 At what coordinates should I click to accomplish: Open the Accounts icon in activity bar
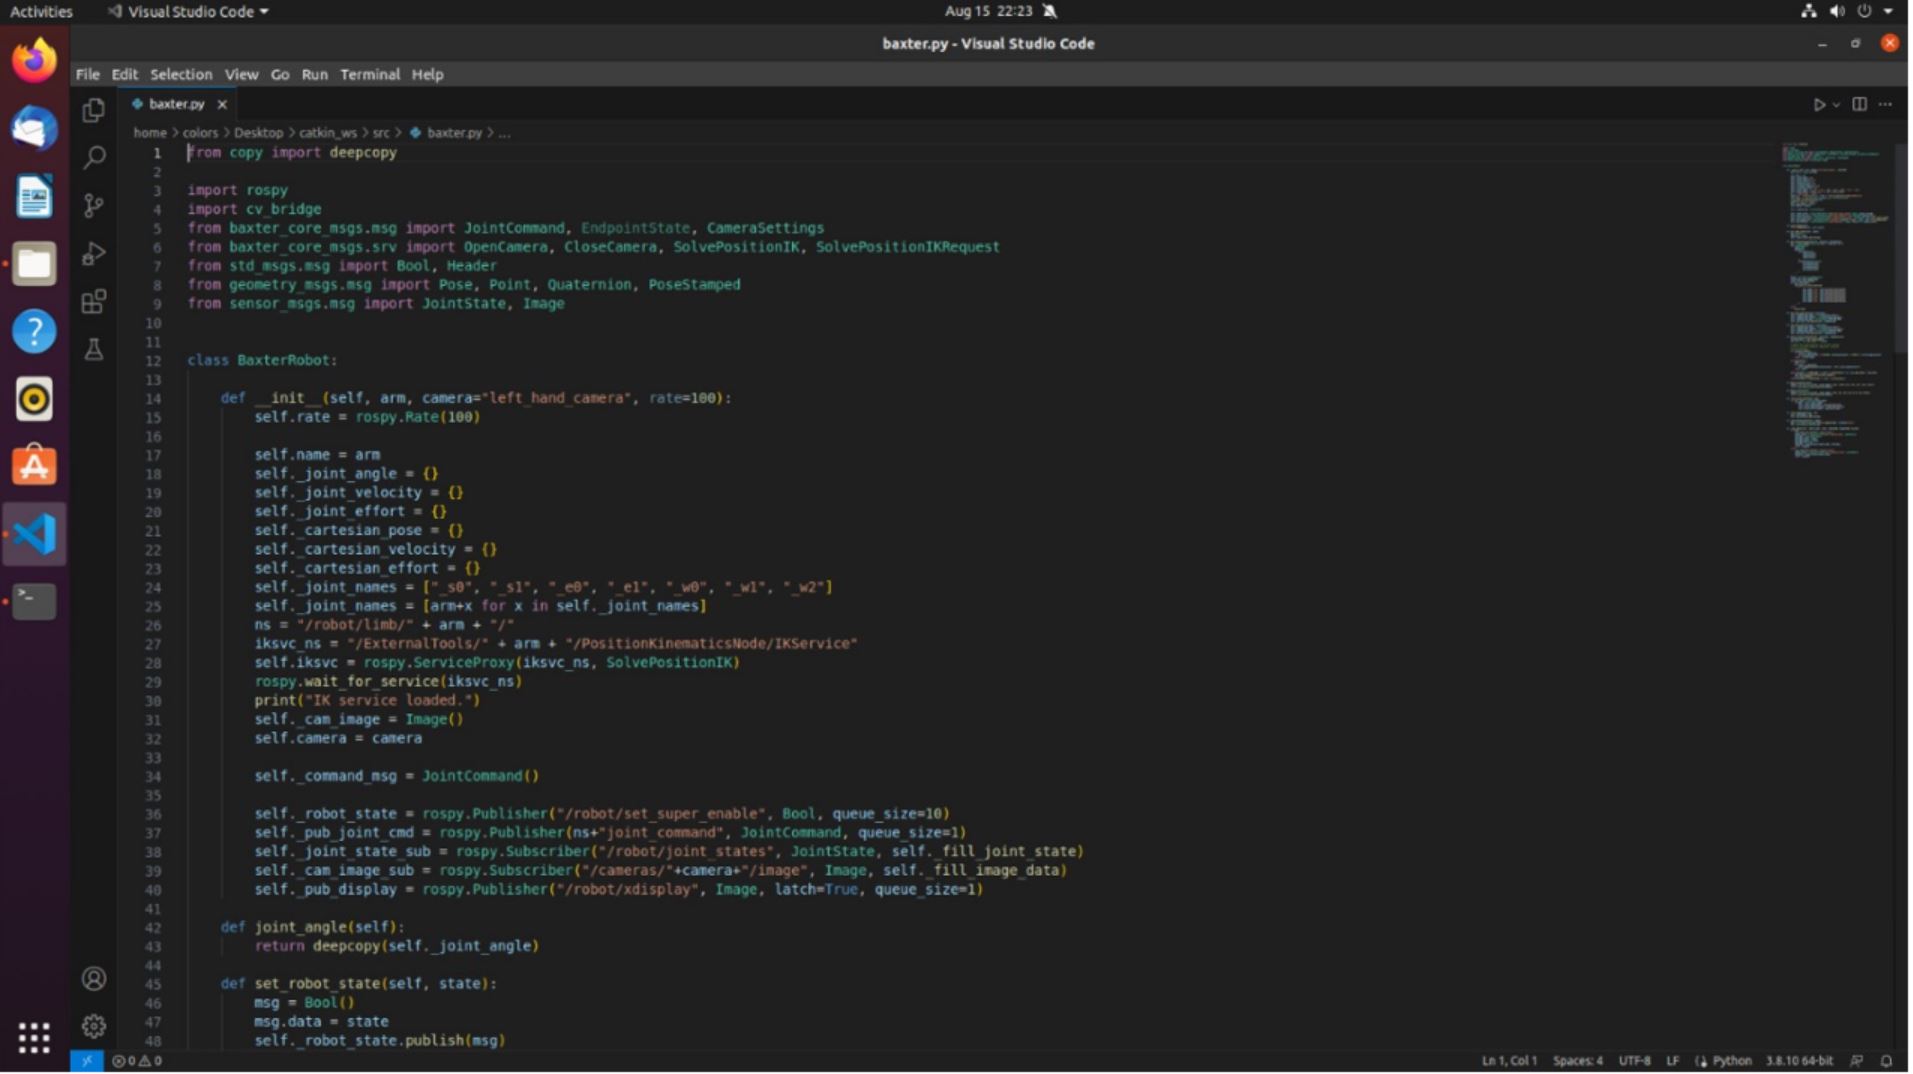tap(94, 979)
